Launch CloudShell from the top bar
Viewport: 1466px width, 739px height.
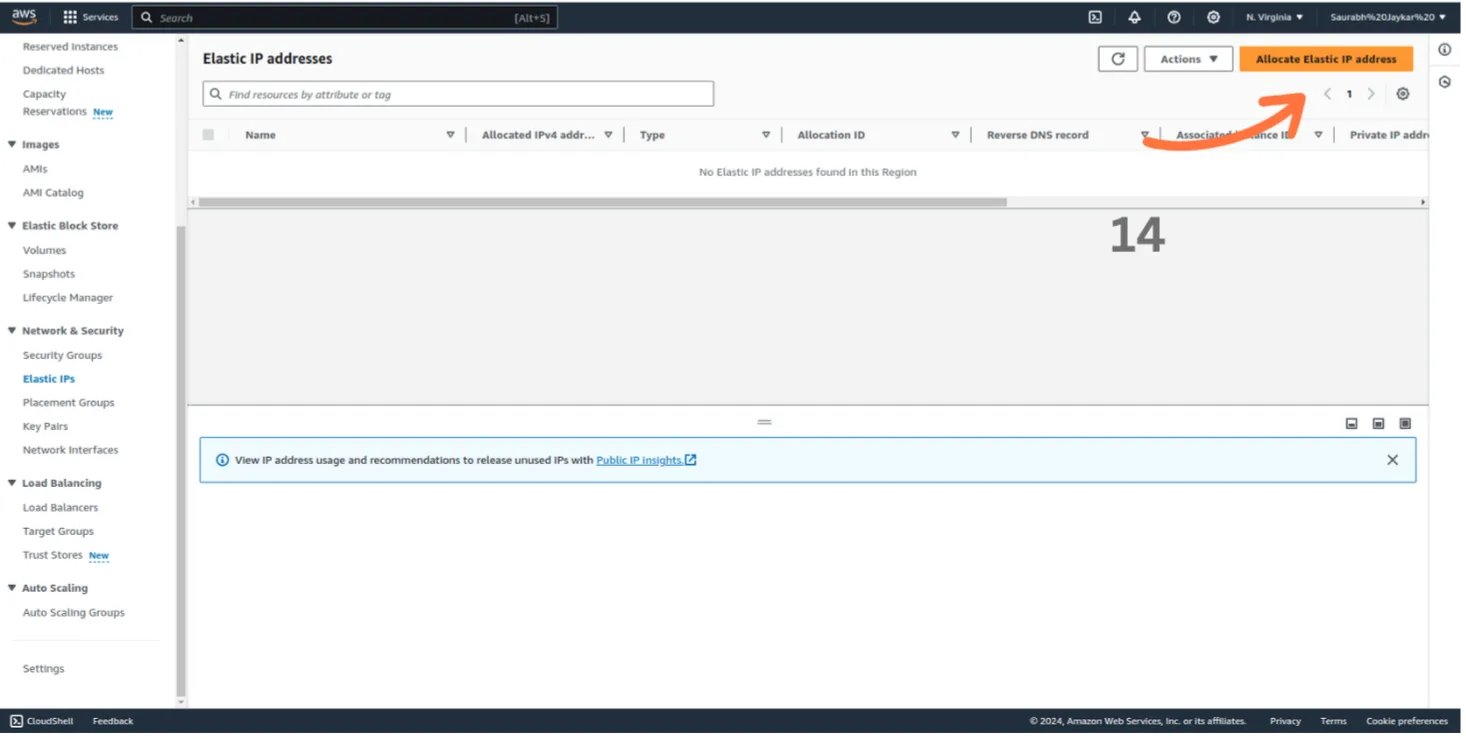1095,17
